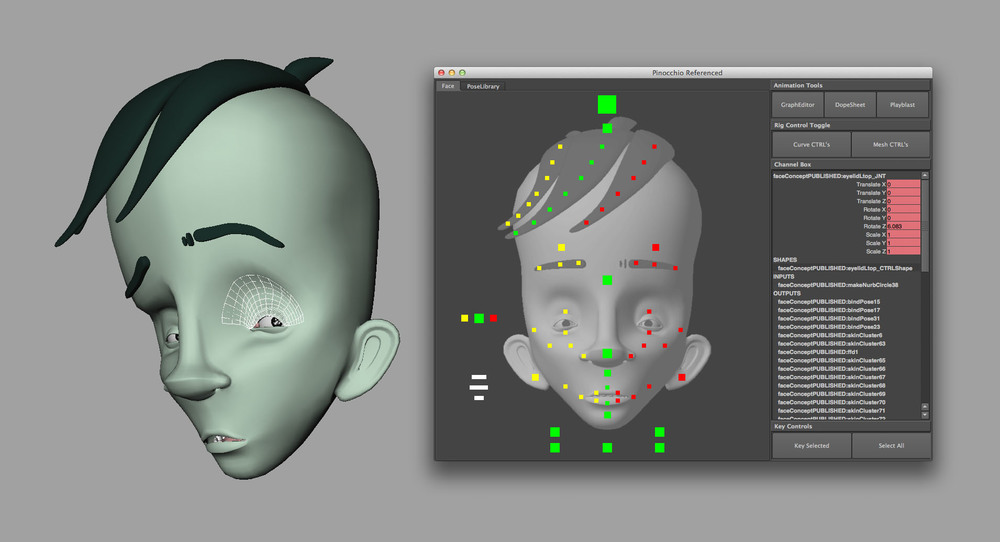The height and width of the screenshot is (542, 1000).
Task: Click the Select All button
Action: click(x=891, y=446)
